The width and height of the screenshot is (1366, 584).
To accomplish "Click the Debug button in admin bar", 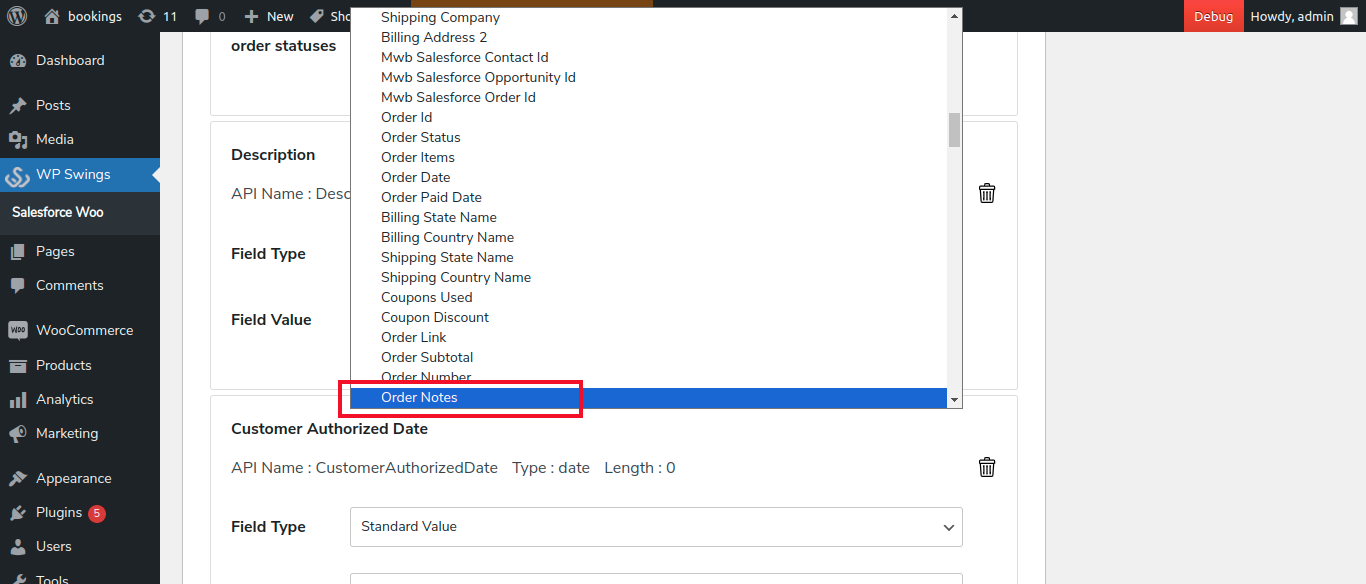I will [1214, 16].
